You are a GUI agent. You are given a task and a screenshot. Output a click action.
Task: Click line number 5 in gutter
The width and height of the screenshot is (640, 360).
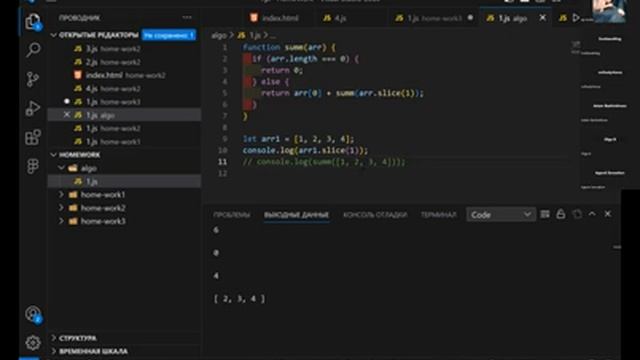[x=224, y=93]
